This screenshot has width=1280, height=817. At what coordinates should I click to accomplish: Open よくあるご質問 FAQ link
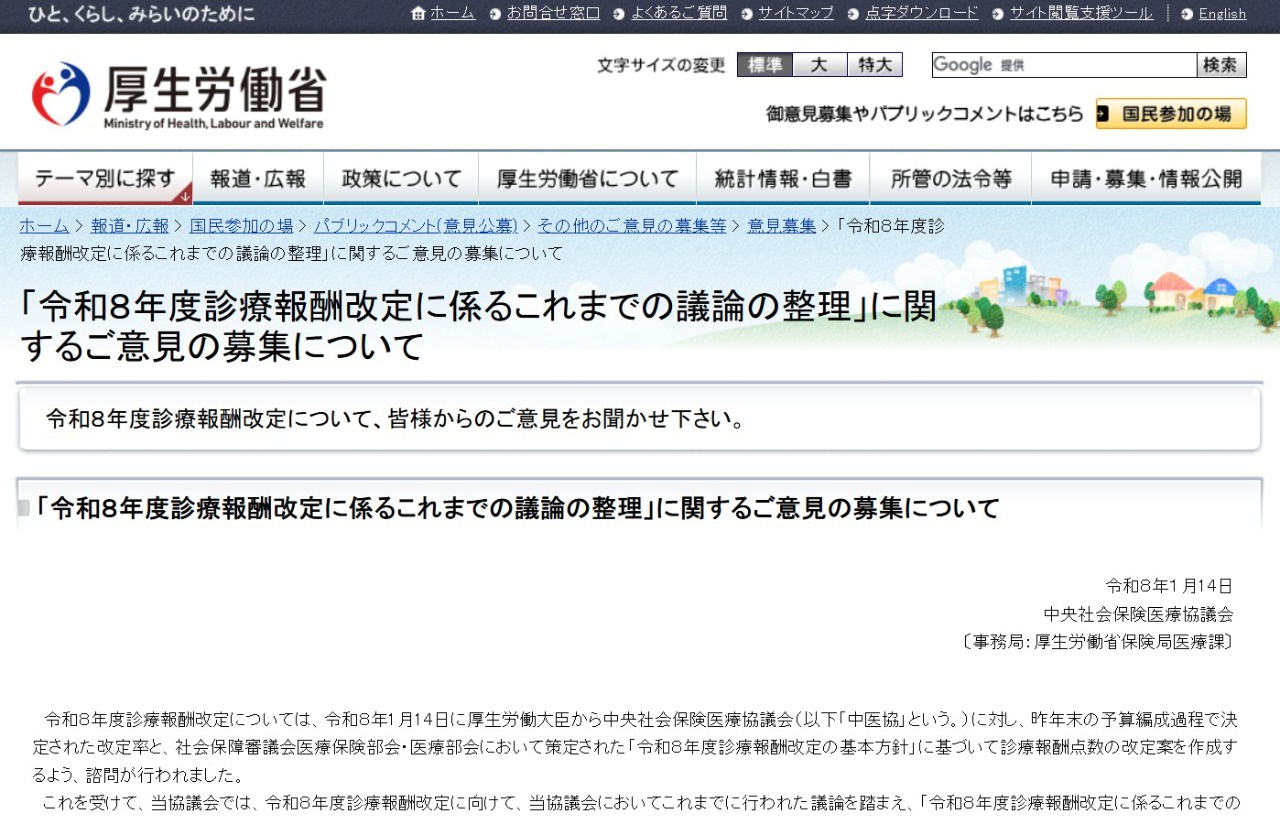[679, 14]
